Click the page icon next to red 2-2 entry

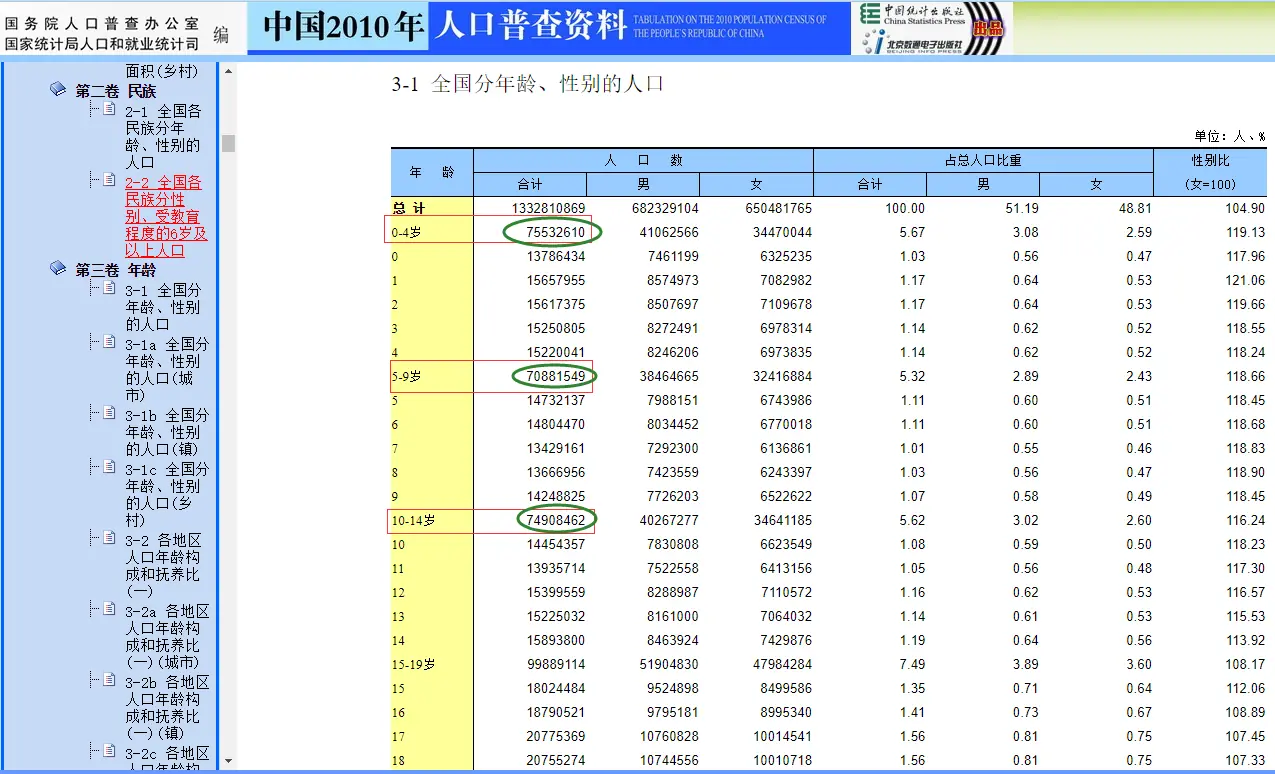[x=109, y=179]
